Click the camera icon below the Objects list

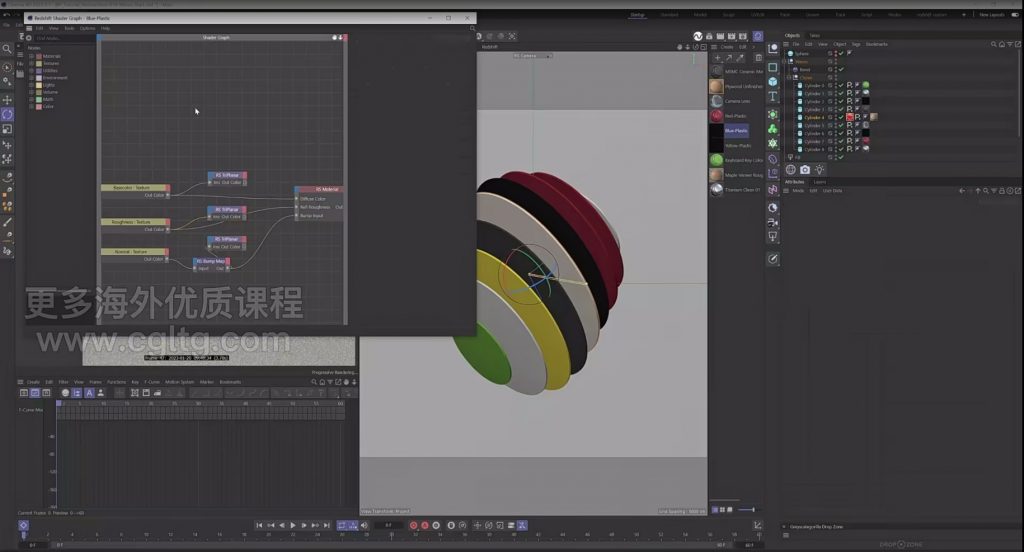coord(805,170)
